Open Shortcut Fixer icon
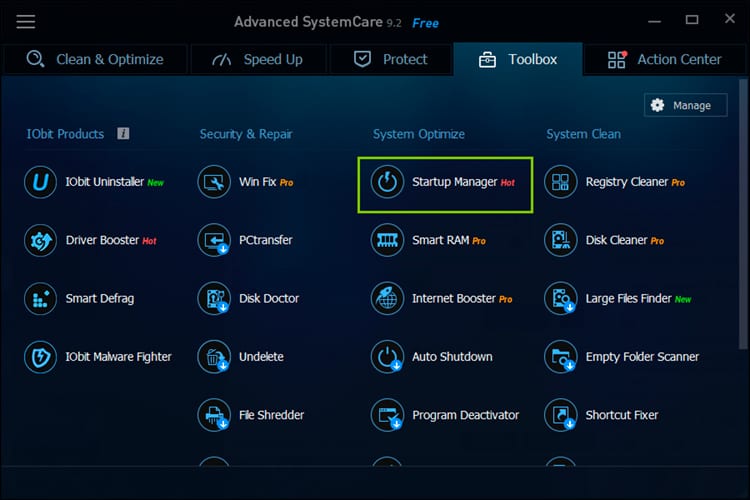The width and height of the screenshot is (750, 500). coord(561,415)
